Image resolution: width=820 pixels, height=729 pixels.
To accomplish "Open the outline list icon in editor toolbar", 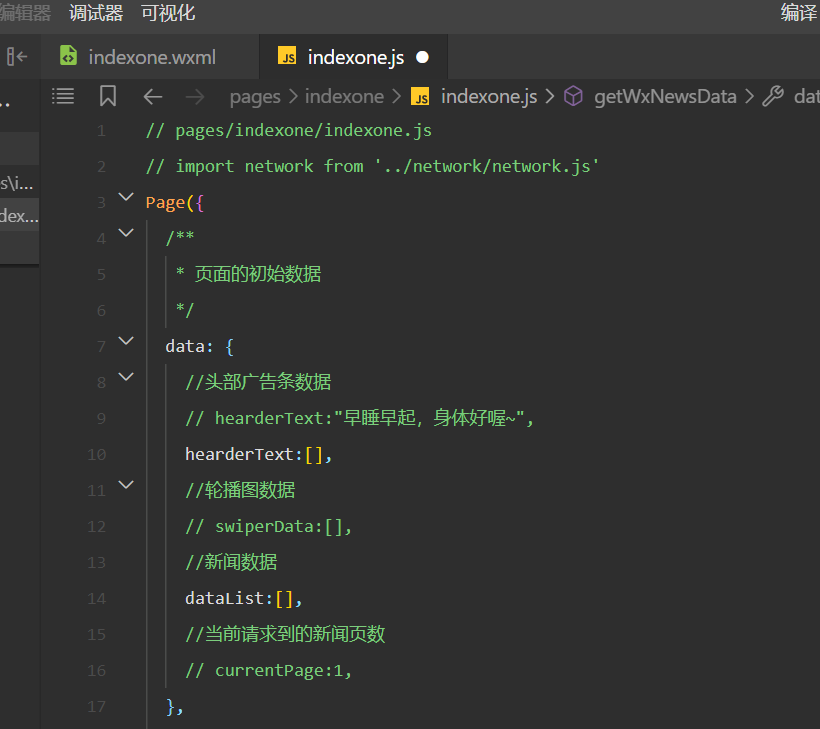I will [x=63, y=96].
